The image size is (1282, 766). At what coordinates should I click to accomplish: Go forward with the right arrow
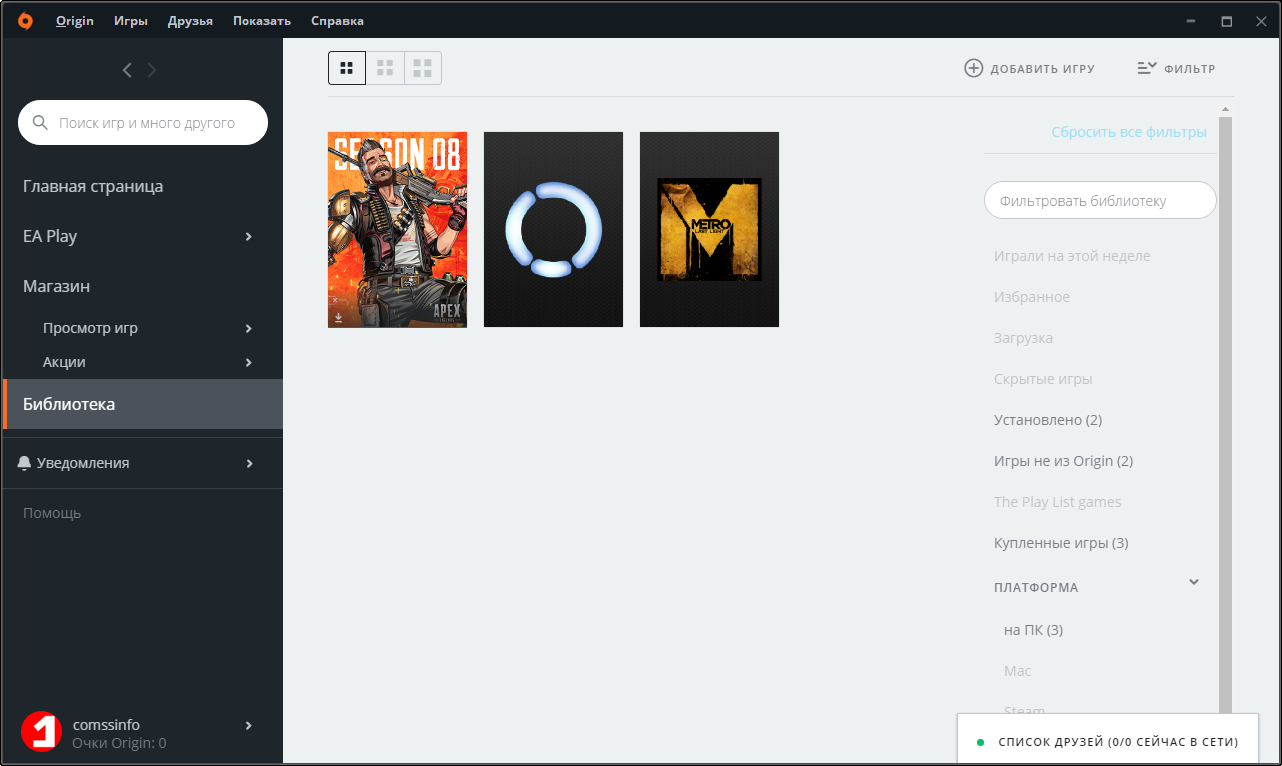152,70
